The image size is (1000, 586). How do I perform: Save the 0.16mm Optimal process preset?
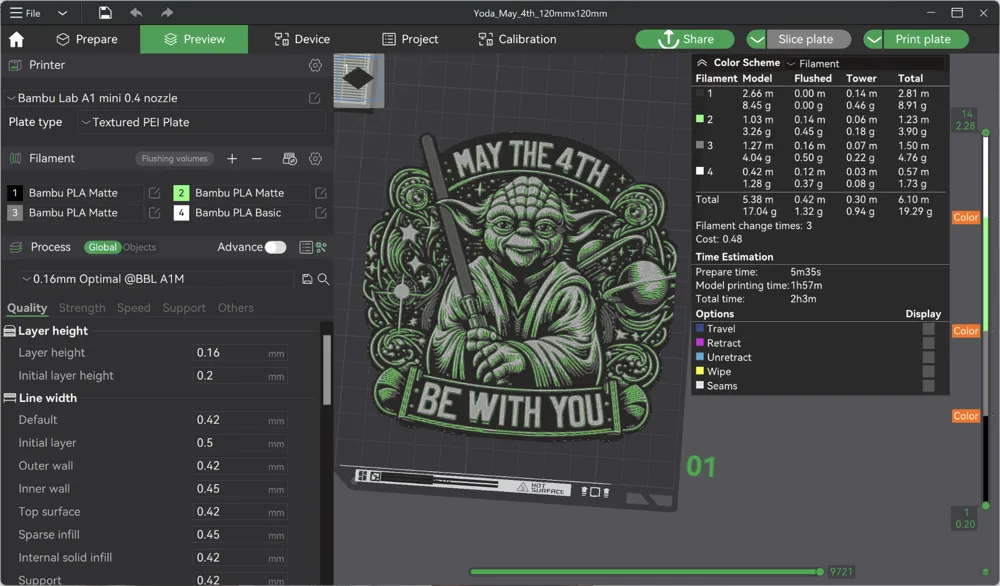[307, 279]
